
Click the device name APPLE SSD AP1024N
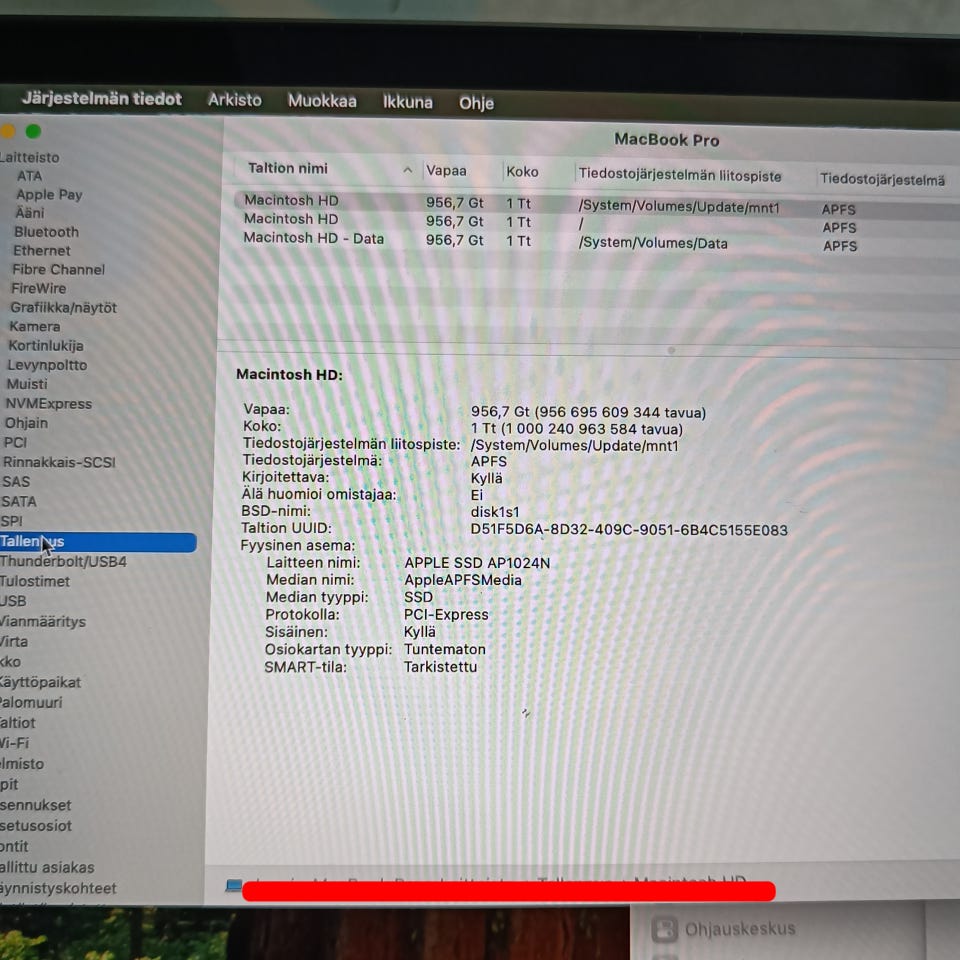point(477,563)
